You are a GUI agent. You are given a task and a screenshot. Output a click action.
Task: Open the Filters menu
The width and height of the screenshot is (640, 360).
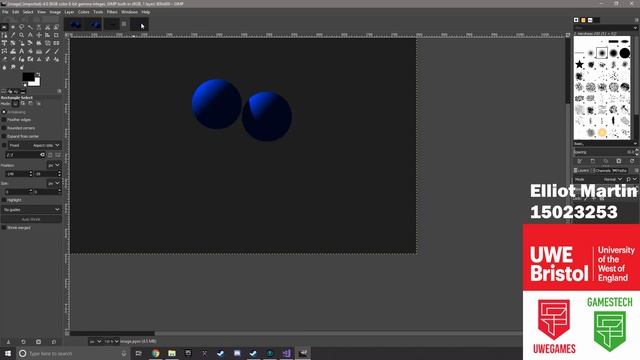tap(112, 12)
